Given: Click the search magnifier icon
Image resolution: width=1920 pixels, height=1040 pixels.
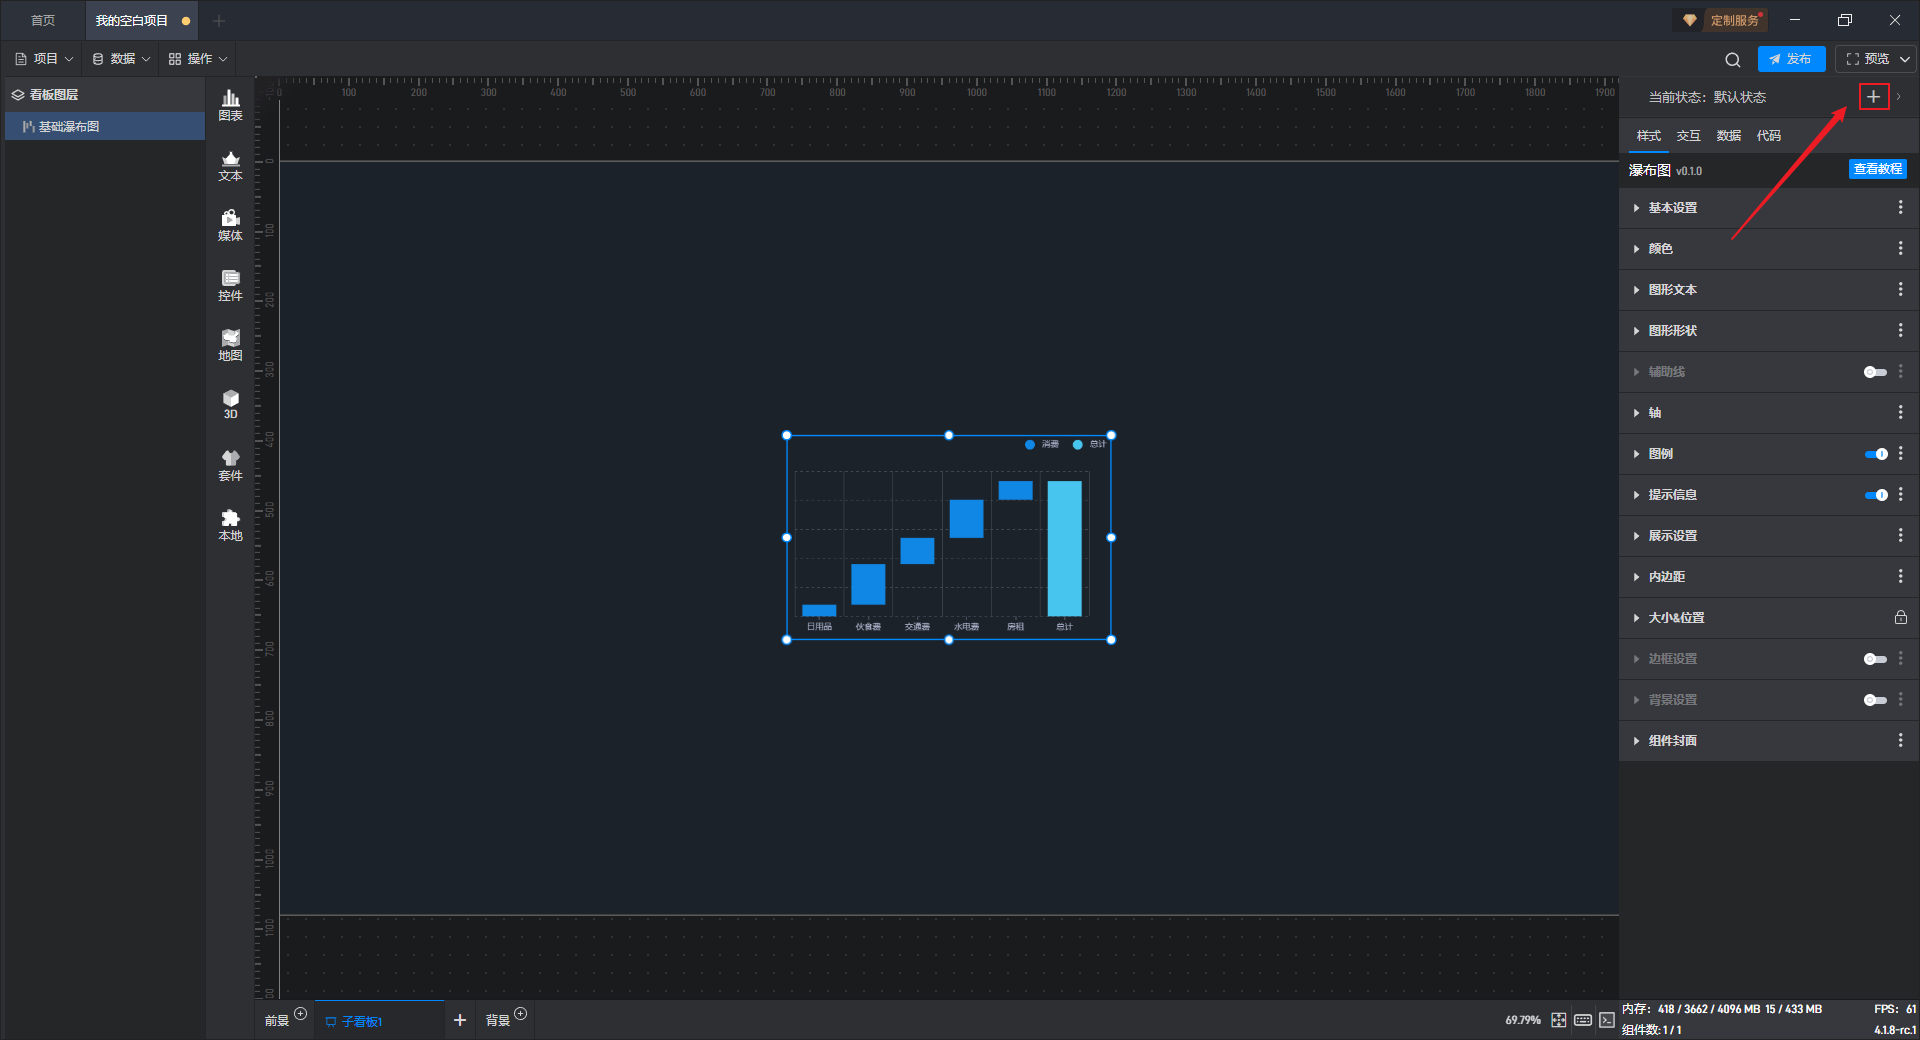Looking at the screenshot, I should 1733,60.
